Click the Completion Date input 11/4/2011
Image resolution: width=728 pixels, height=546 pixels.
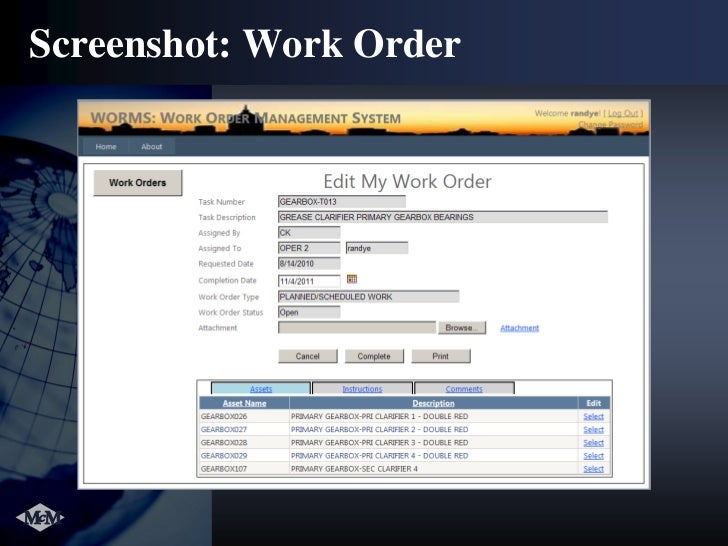(x=309, y=281)
